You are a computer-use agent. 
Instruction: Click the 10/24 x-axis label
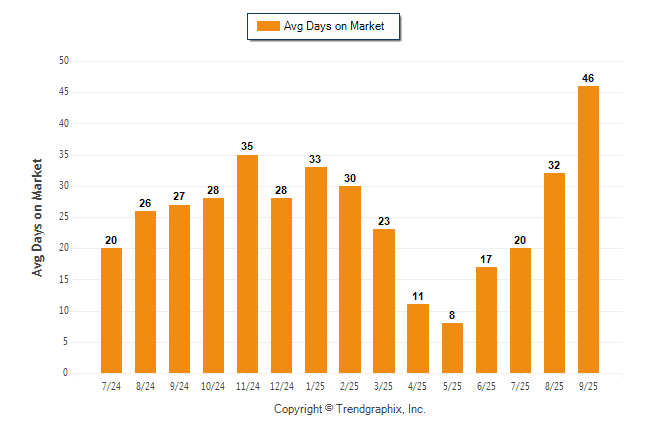click(x=214, y=386)
